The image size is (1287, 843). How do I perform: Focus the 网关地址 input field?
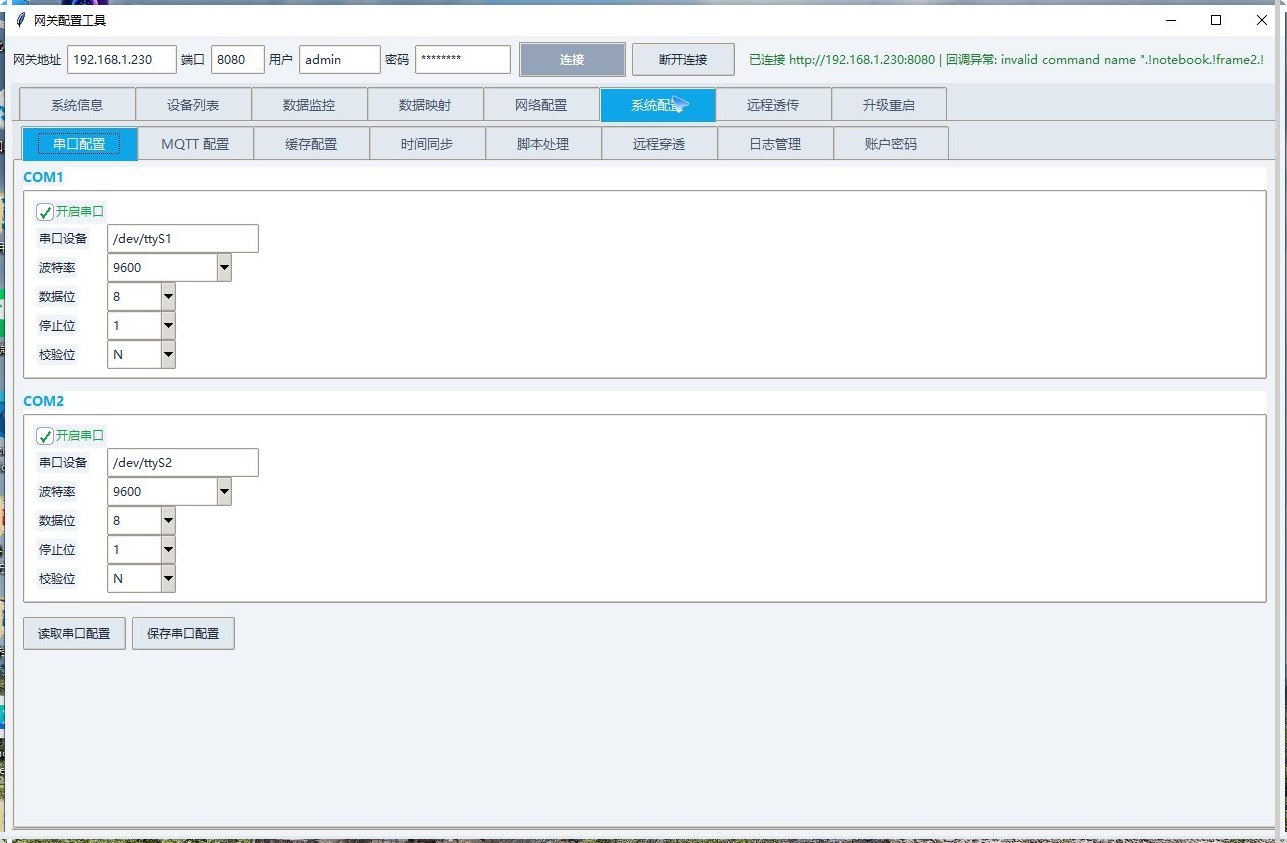pyautogui.click(x=122, y=60)
